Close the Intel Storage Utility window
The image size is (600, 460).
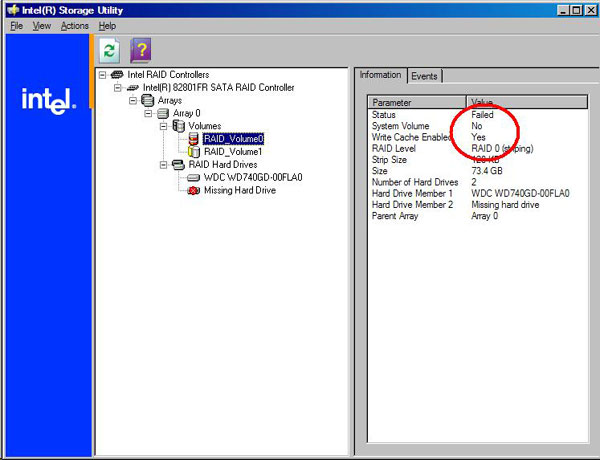point(591,10)
